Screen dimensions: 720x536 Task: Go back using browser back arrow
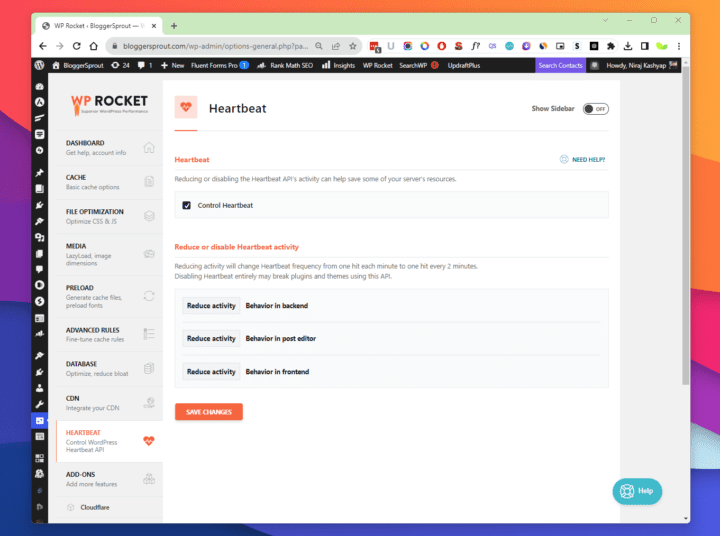coord(43,46)
